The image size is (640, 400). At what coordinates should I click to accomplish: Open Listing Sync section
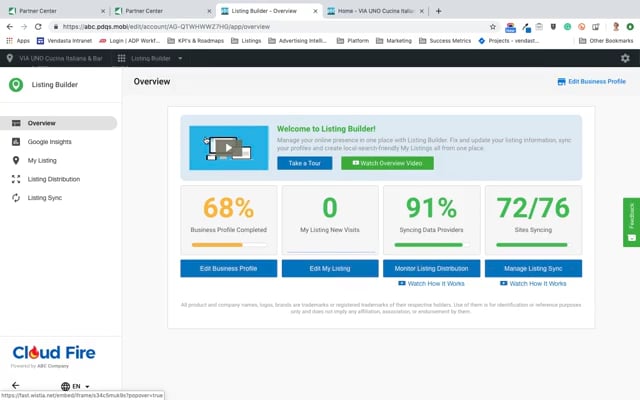(45, 198)
